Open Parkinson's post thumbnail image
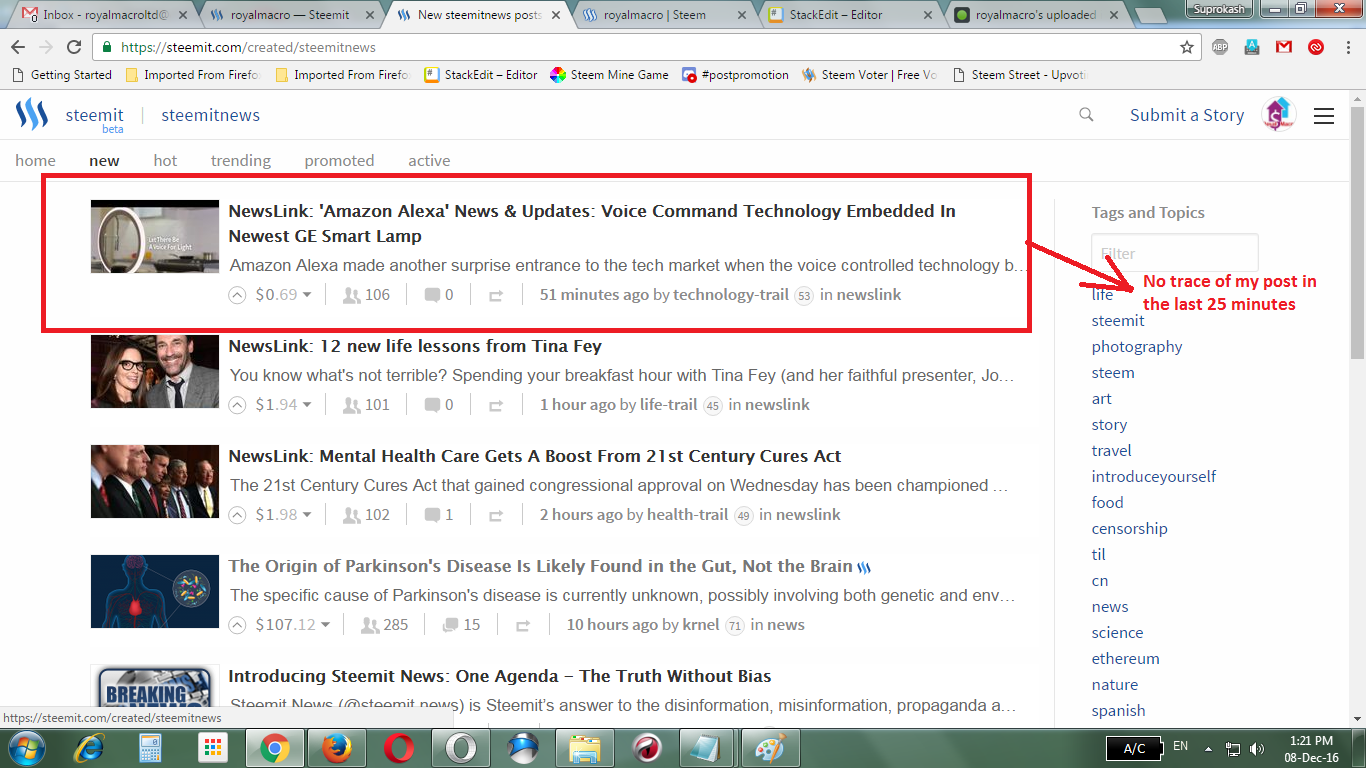 pyautogui.click(x=155, y=592)
